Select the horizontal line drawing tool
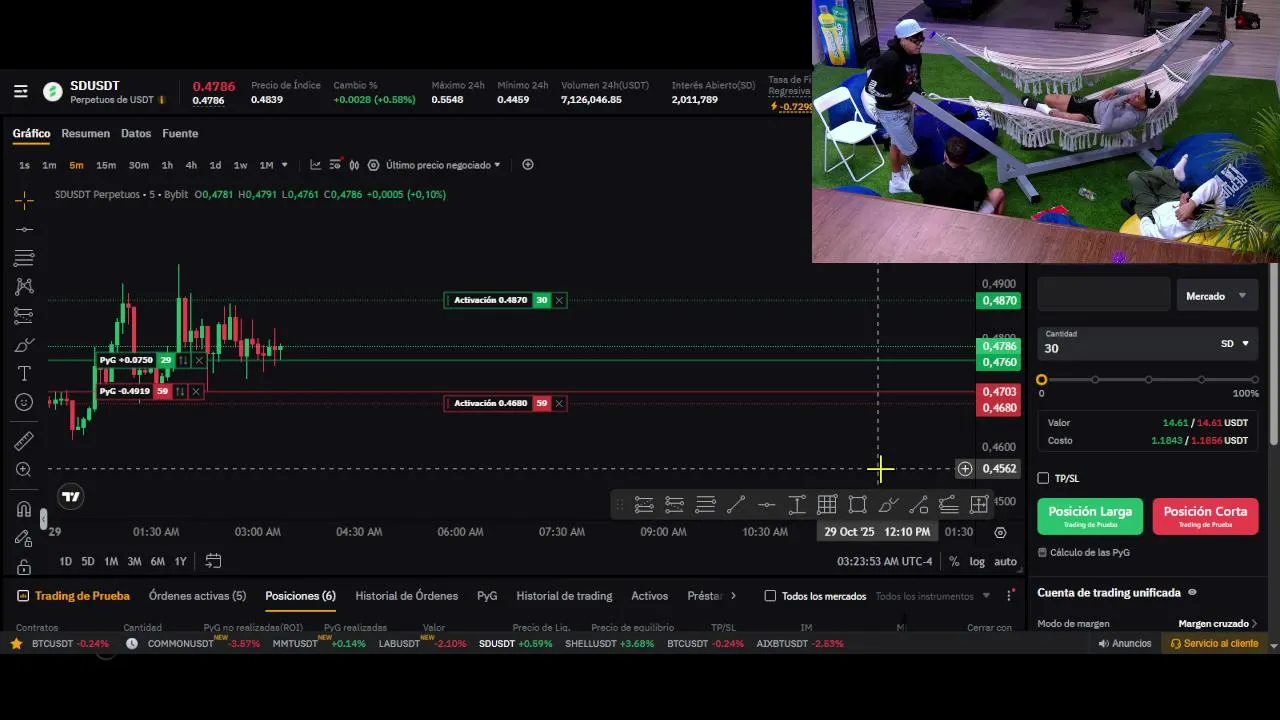Viewport: 1280px width, 720px height. [x=24, y=230]
